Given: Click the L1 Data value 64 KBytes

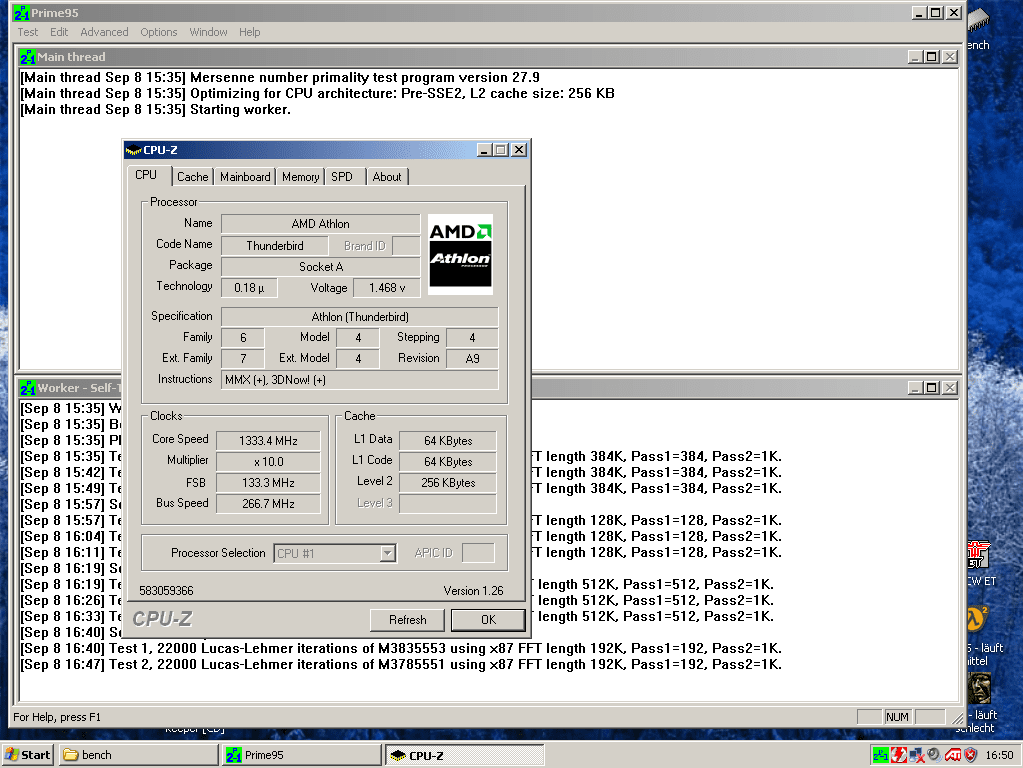Looking at the screenshot, I should (x=448, y=440).
